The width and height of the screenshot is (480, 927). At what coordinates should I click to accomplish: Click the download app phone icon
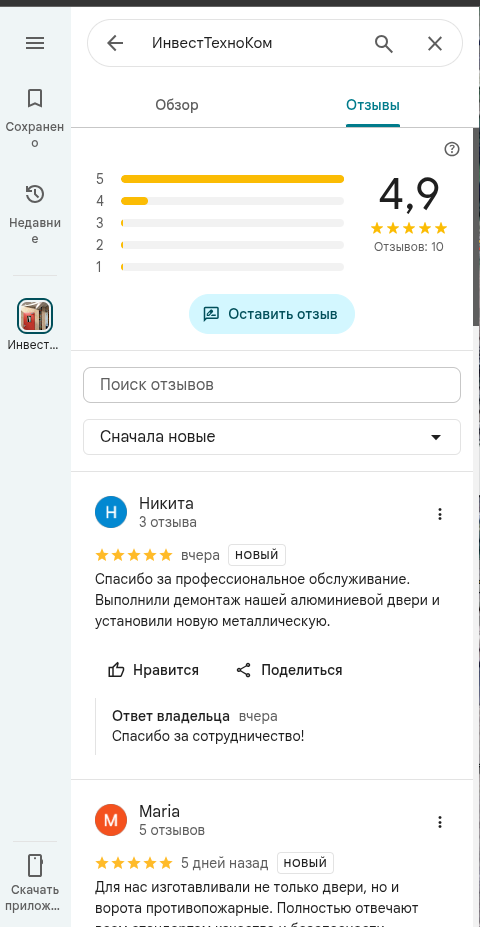click(x=35, y=866)
